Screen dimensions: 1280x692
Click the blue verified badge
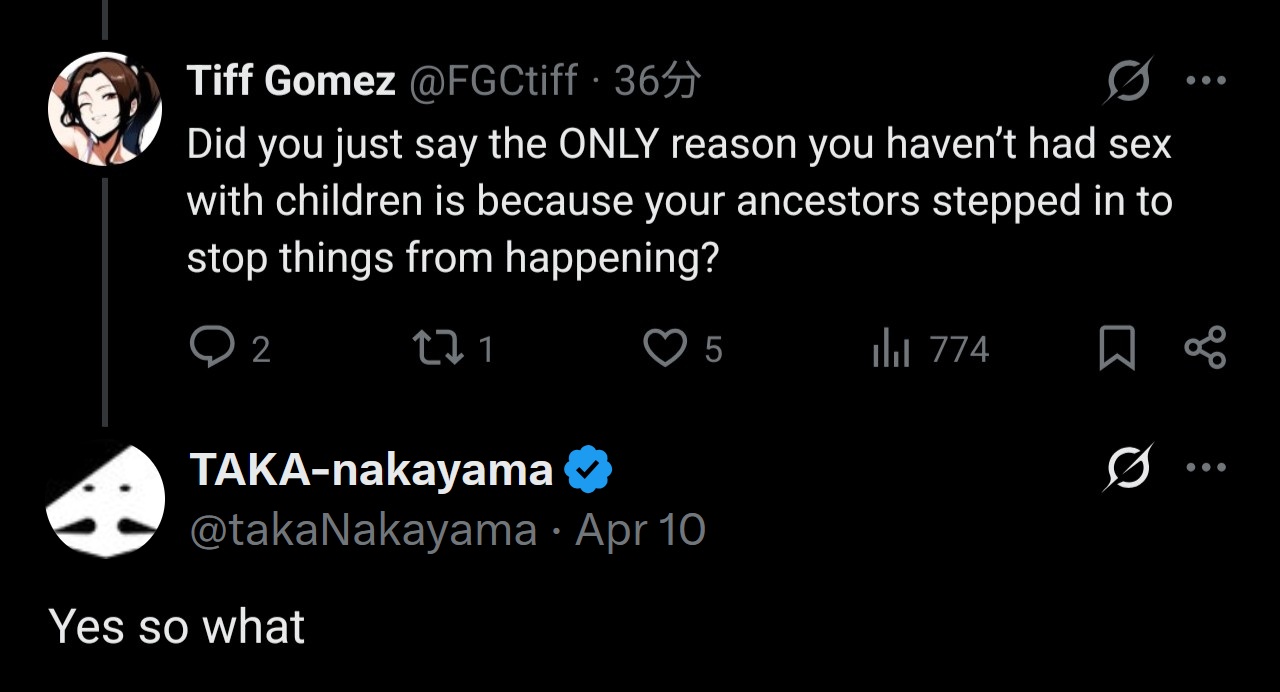[x=589, y=470]
